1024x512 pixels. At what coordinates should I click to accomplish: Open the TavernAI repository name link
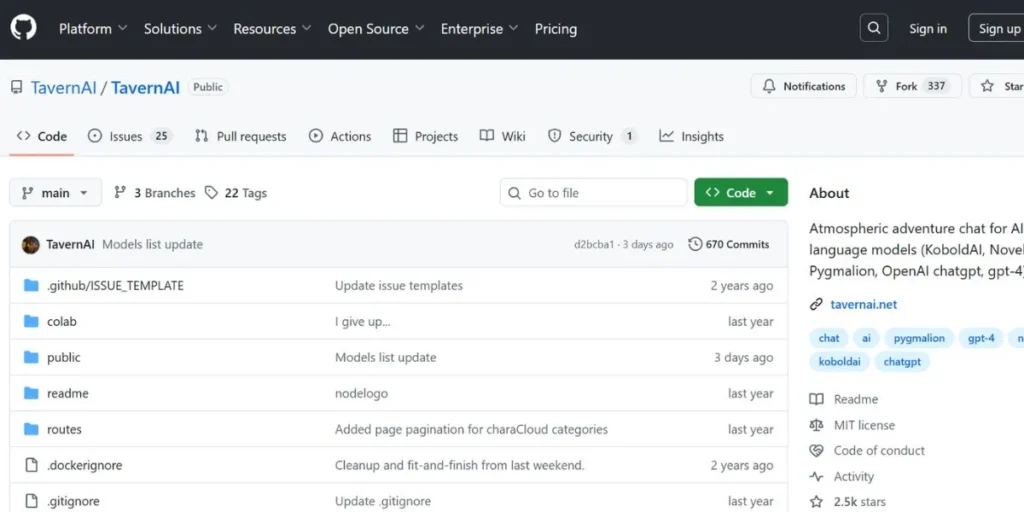click(145, 88)
